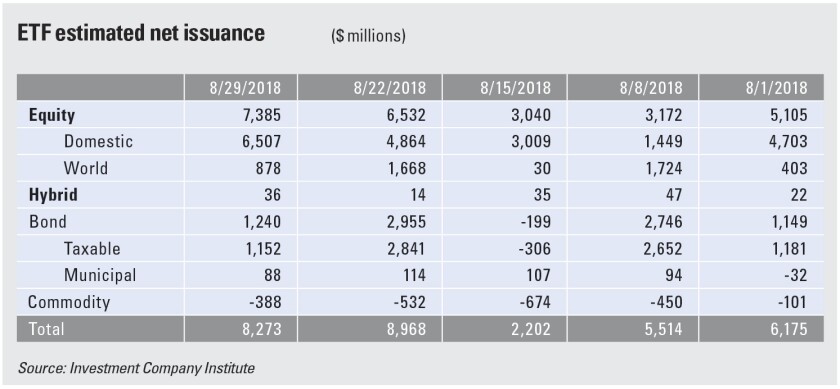
Task: Click the ETF estimated net issuance title
Action: coord(141,33)
